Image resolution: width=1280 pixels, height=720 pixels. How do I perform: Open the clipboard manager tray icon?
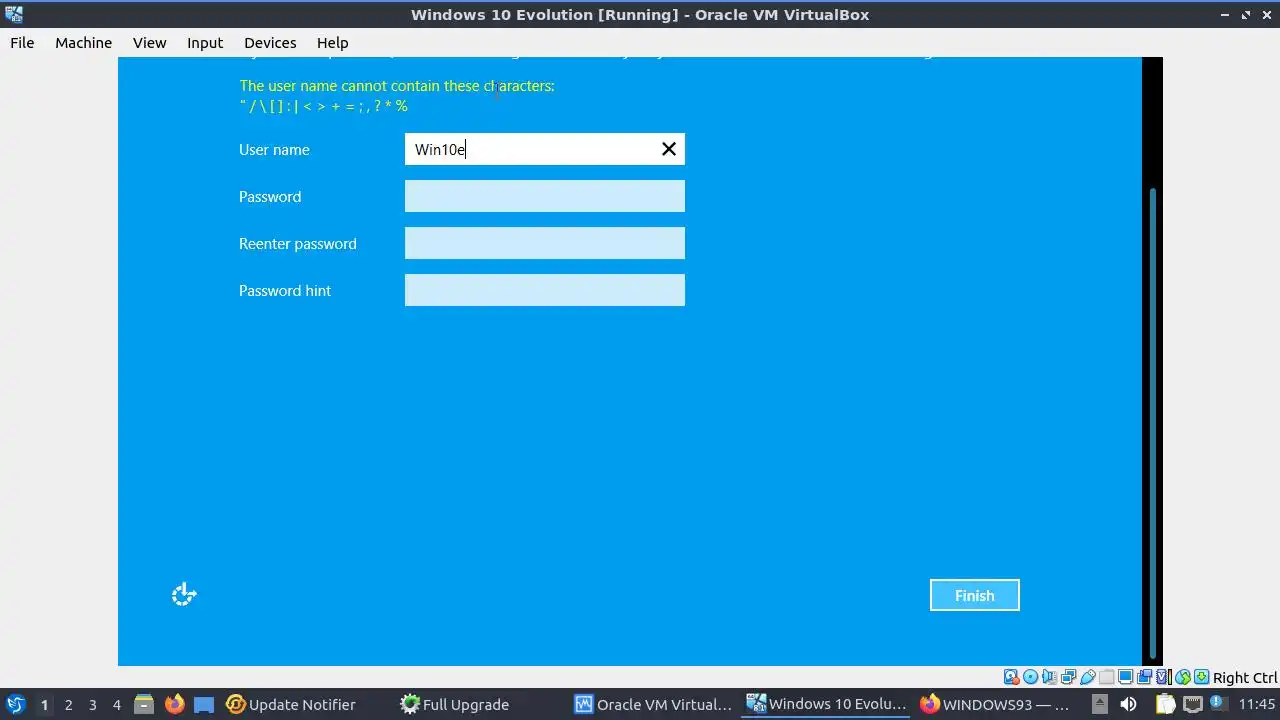click(x=1165, y=704)
